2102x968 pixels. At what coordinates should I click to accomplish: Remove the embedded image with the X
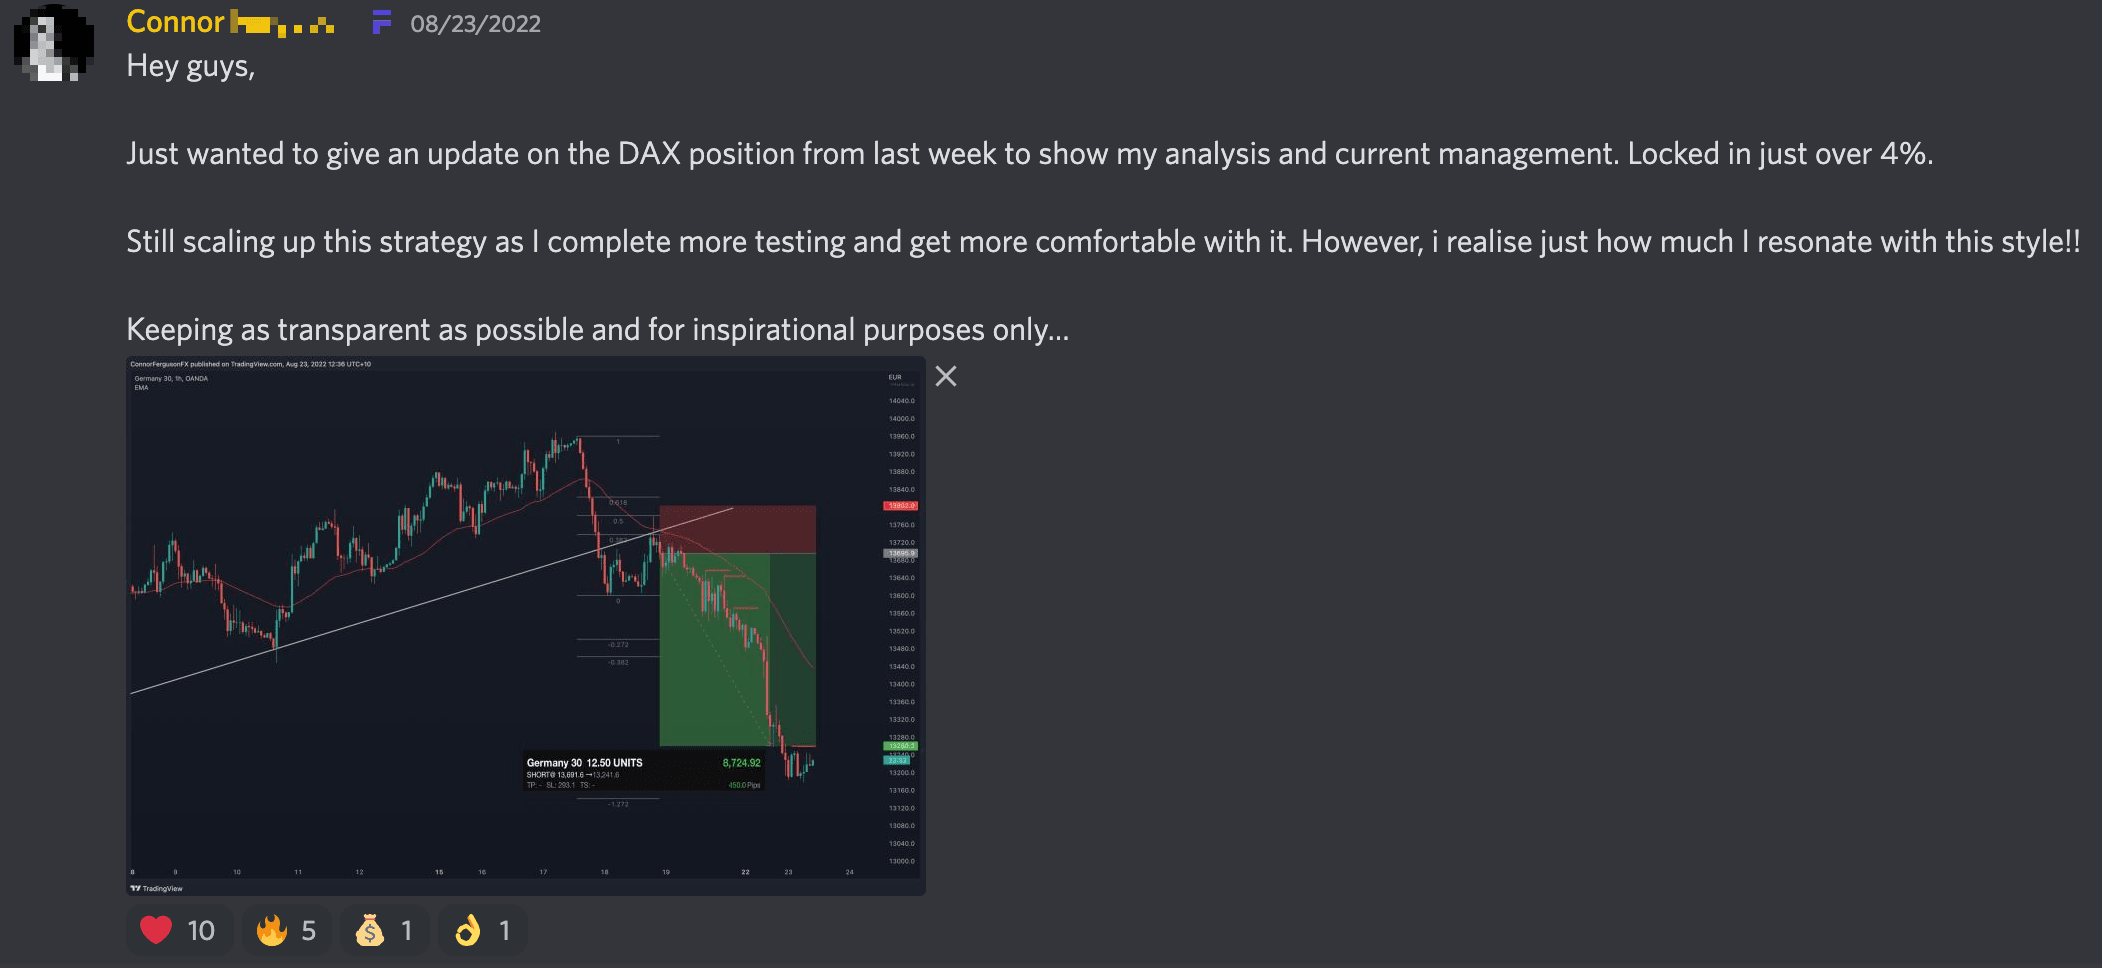pyautogui.click(x=946, y=376)
